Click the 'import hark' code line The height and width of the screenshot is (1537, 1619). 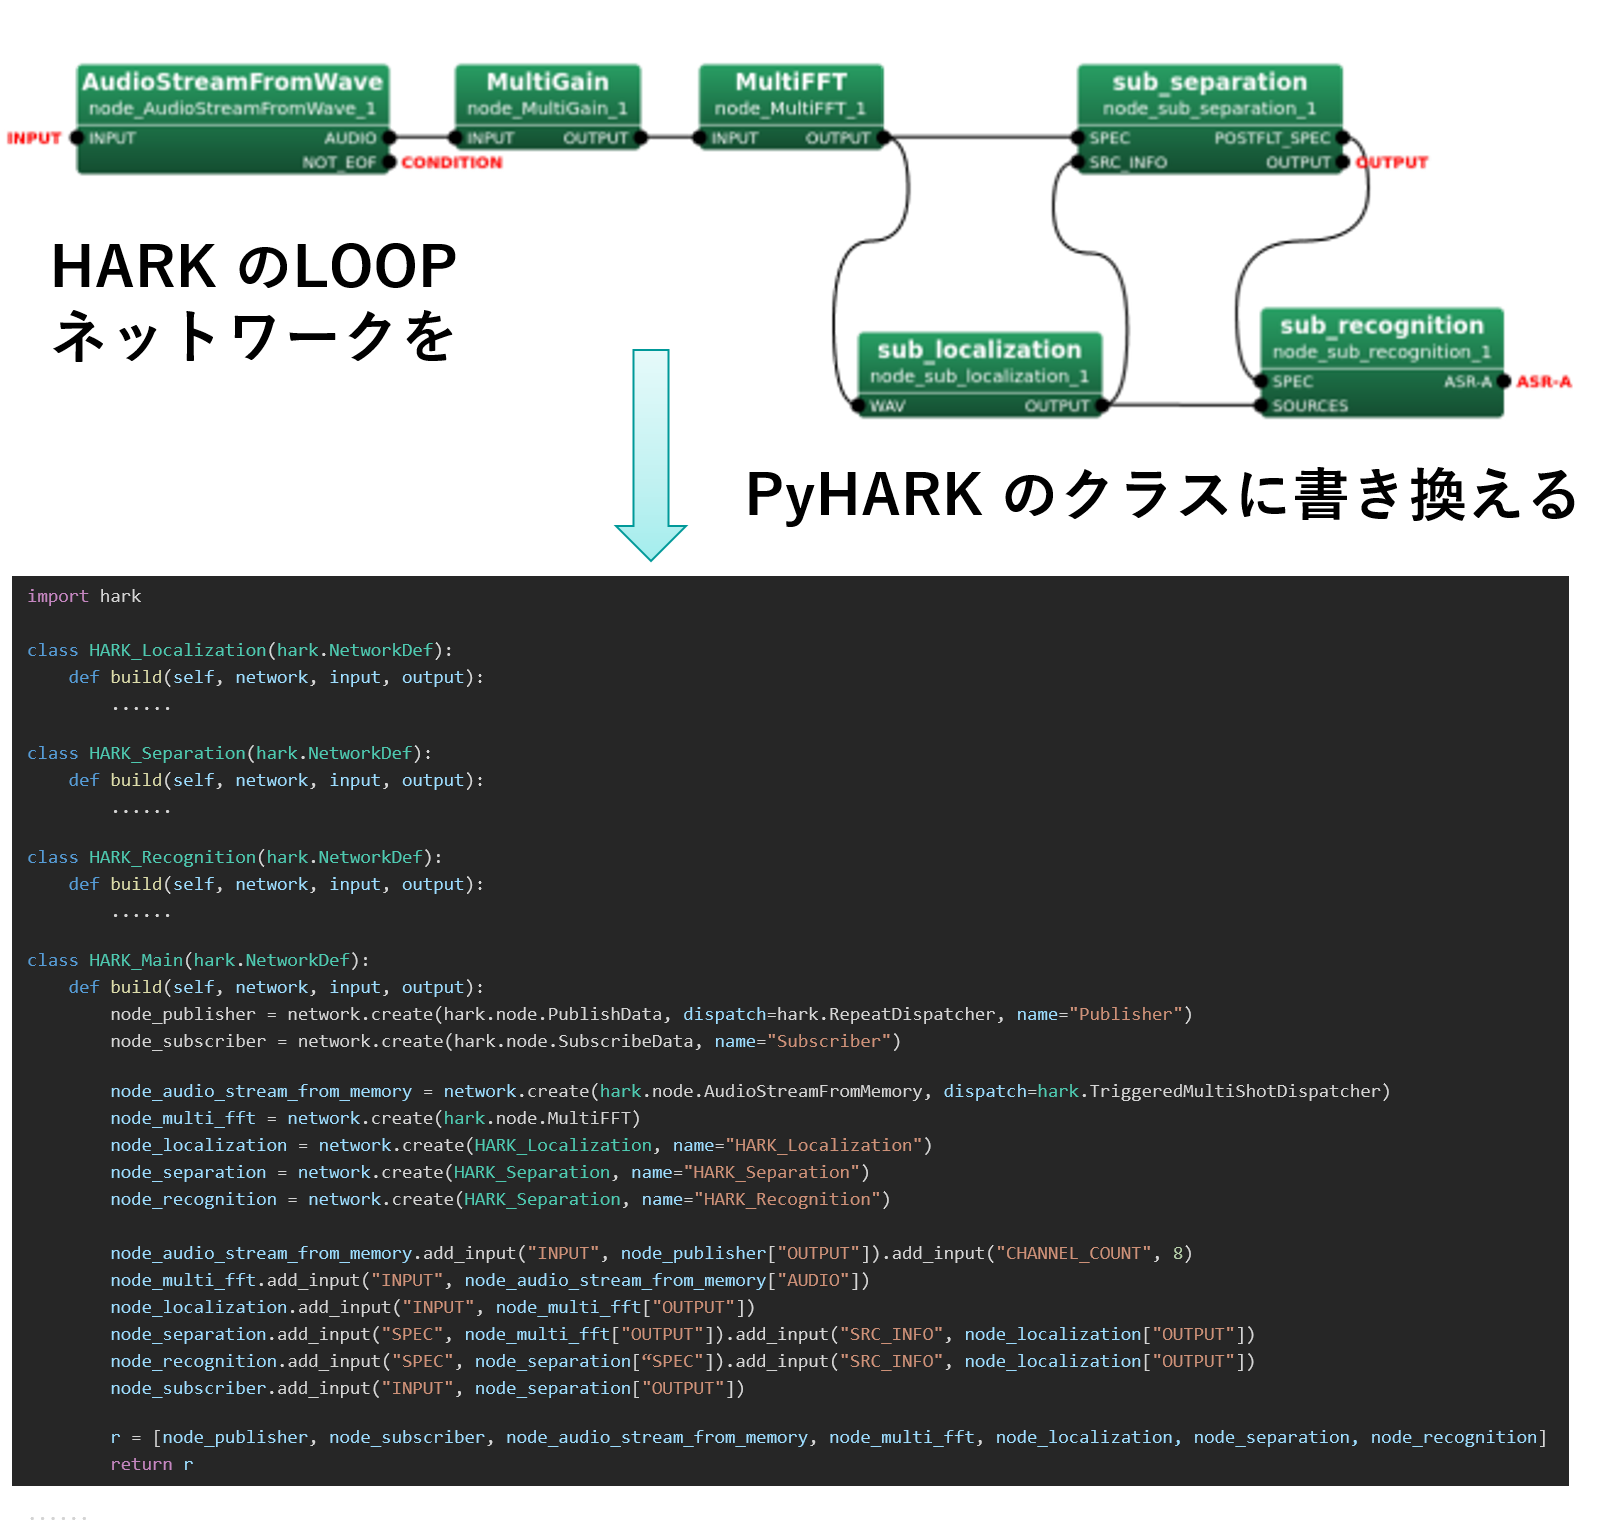pos(84,596)
